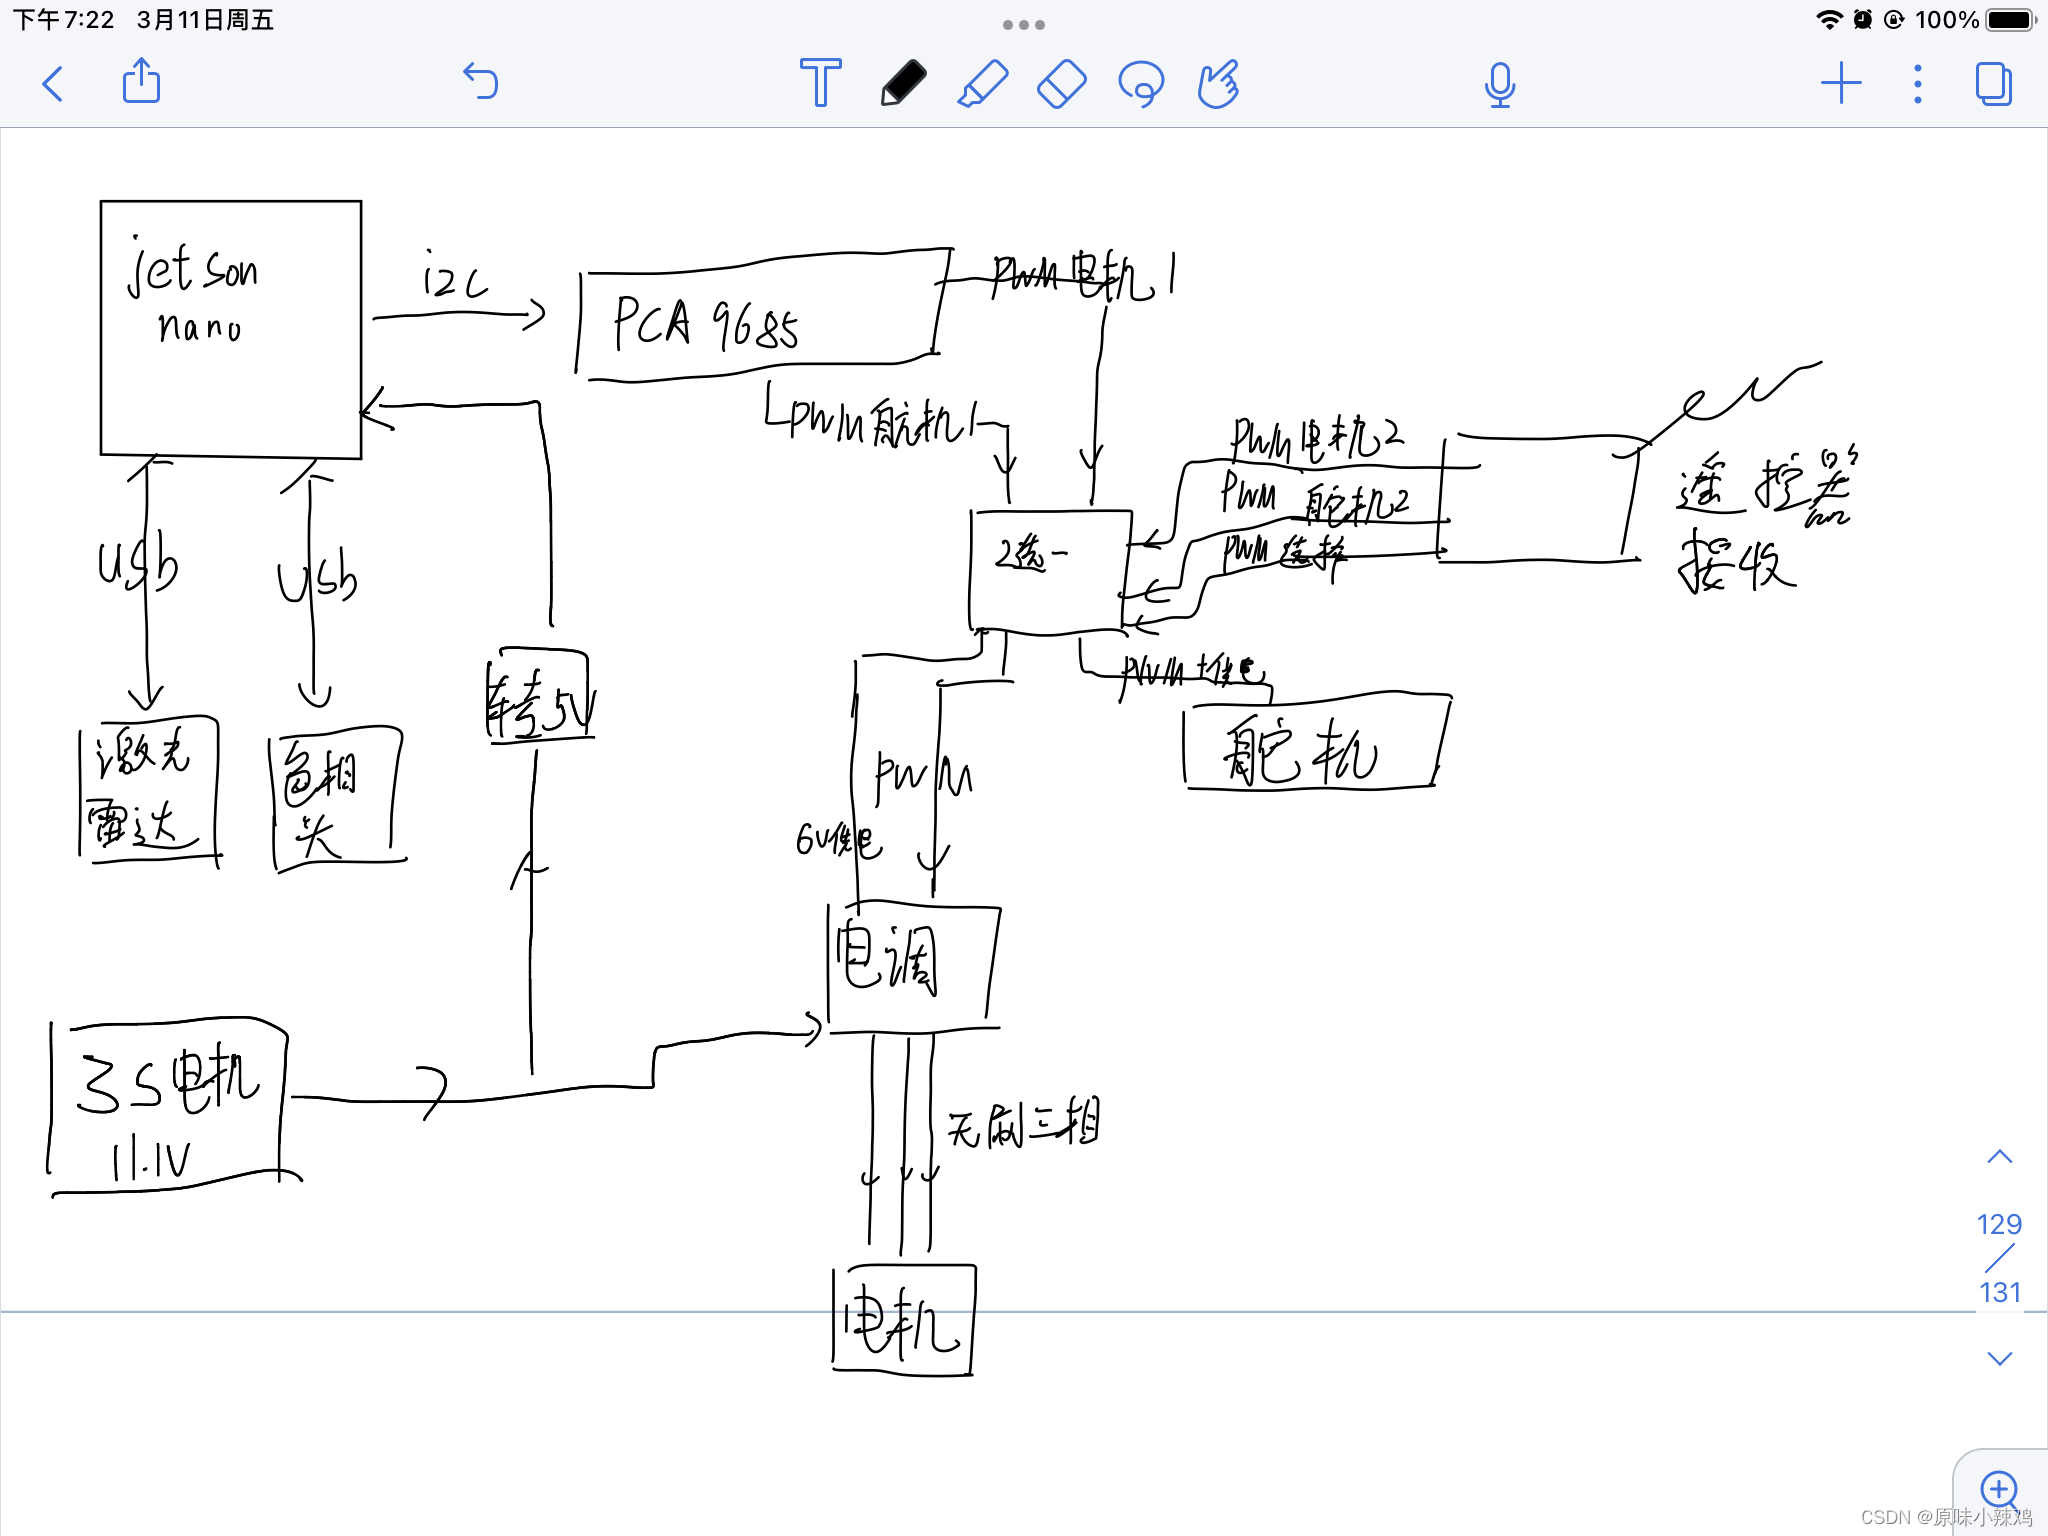Image resolution: width=2048 pixels, height=1536 pixels.
Task: Select the Lasso selection tool
Action: [1141, 84]
